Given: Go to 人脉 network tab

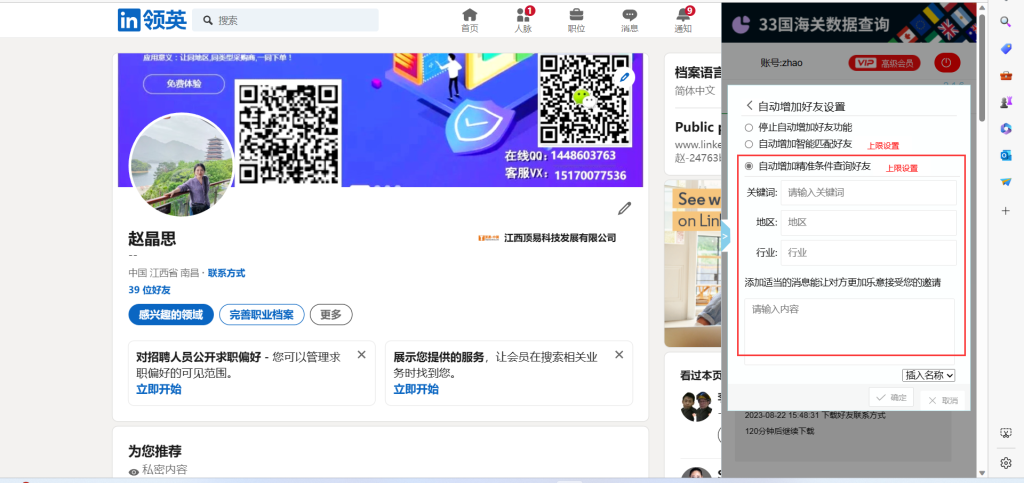Looking at the screenshot, I should pyautogui.click(x=523, y=19).
